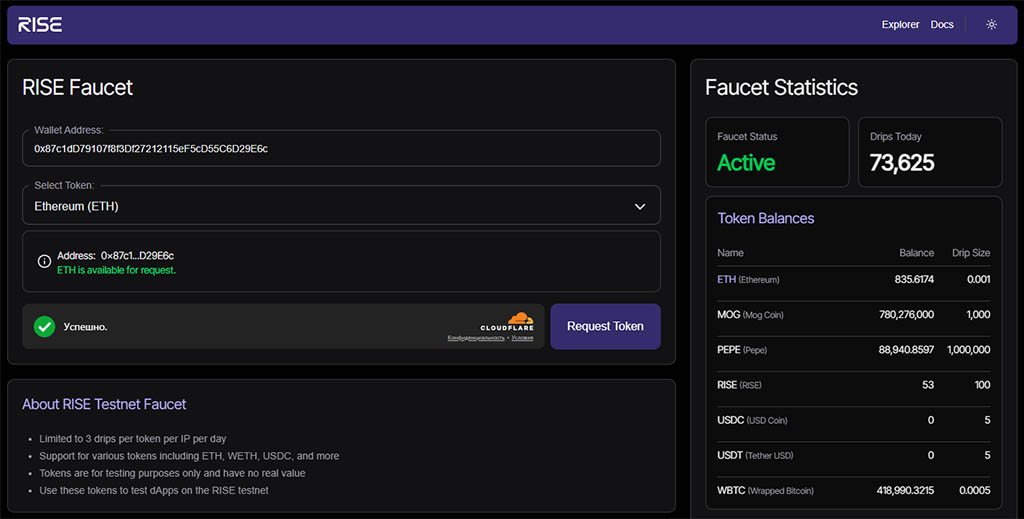Click the truncated address 0x87c1...D29E6c

(137, 256)
